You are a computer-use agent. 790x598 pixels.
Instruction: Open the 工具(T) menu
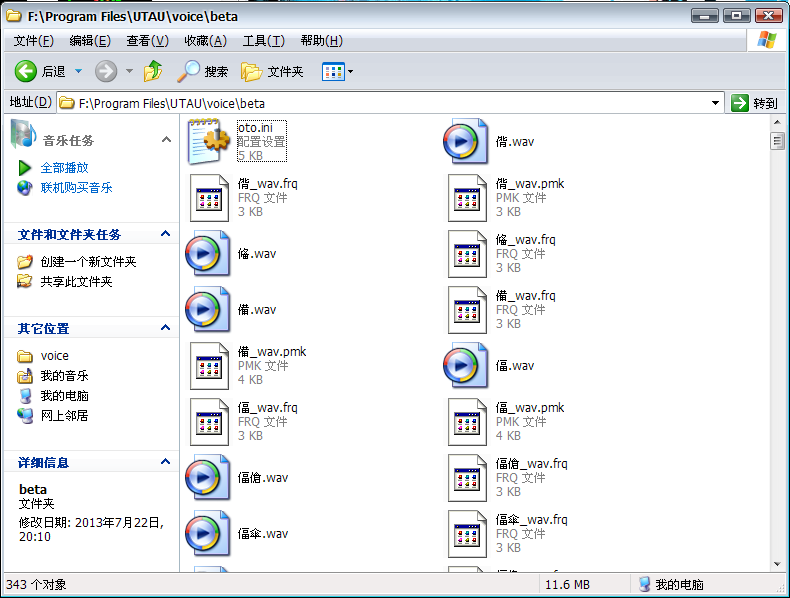pyautogui.click(x=264, y=41)
